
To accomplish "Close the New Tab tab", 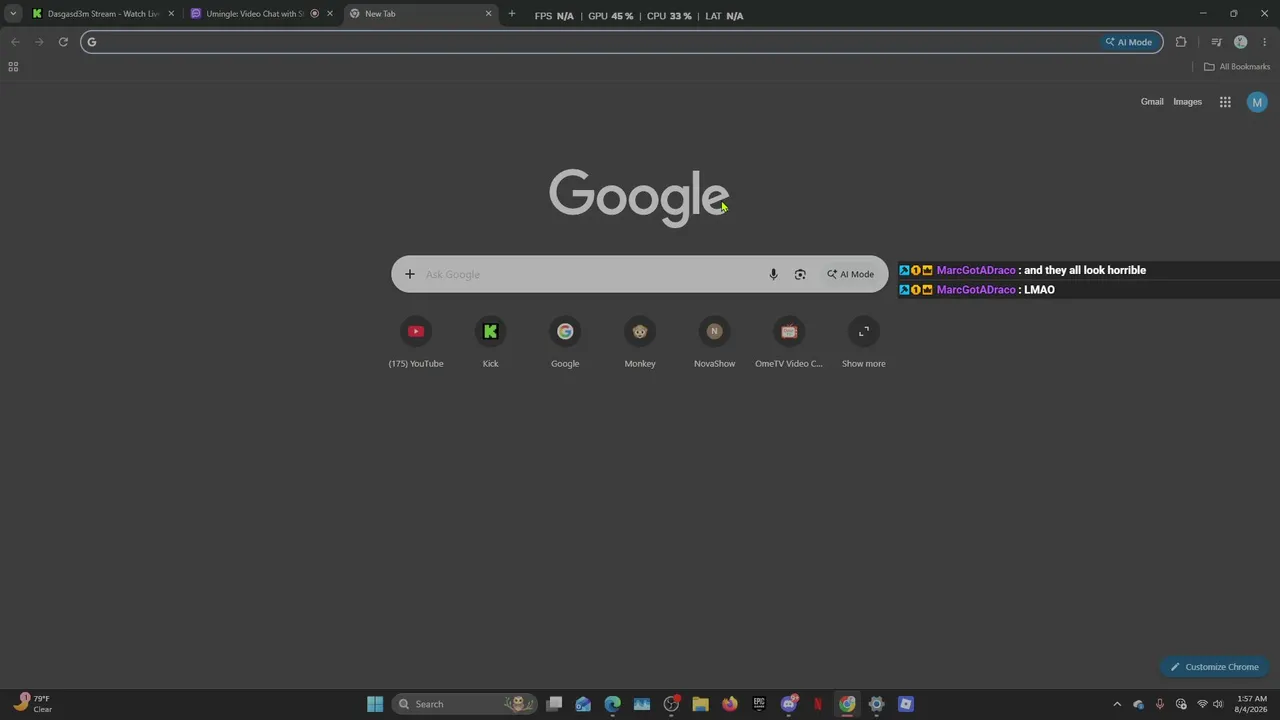I will point(489,14).
